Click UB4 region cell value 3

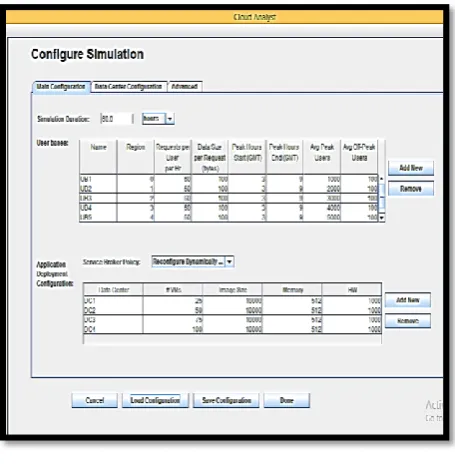click(x=136, y=208)
